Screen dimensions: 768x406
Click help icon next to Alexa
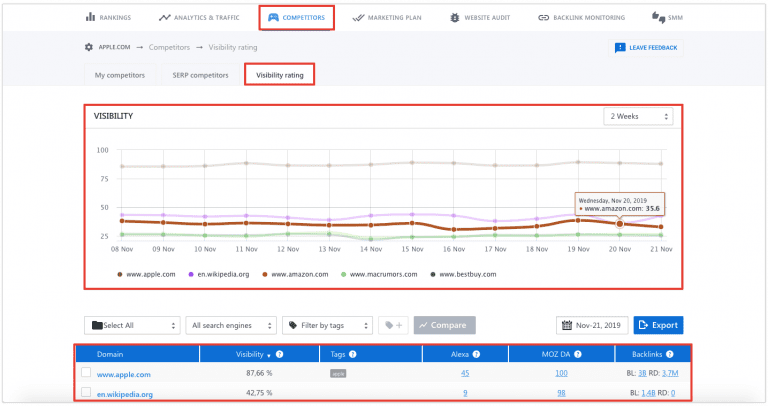(476, 354)
